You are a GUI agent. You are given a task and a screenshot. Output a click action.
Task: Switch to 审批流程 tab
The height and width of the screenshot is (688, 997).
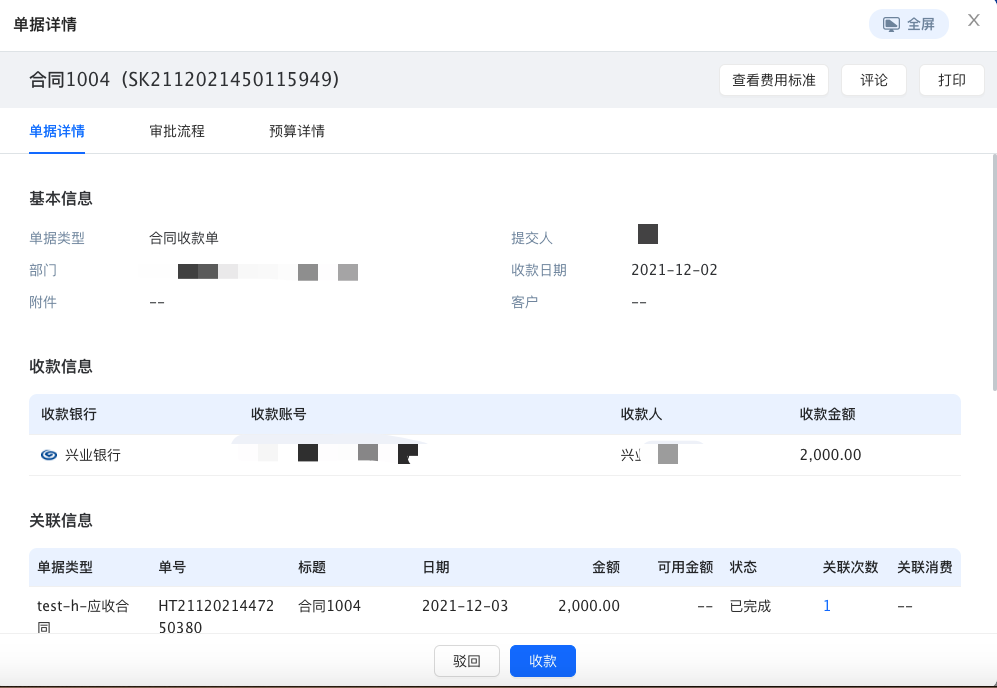coord(177,131)
